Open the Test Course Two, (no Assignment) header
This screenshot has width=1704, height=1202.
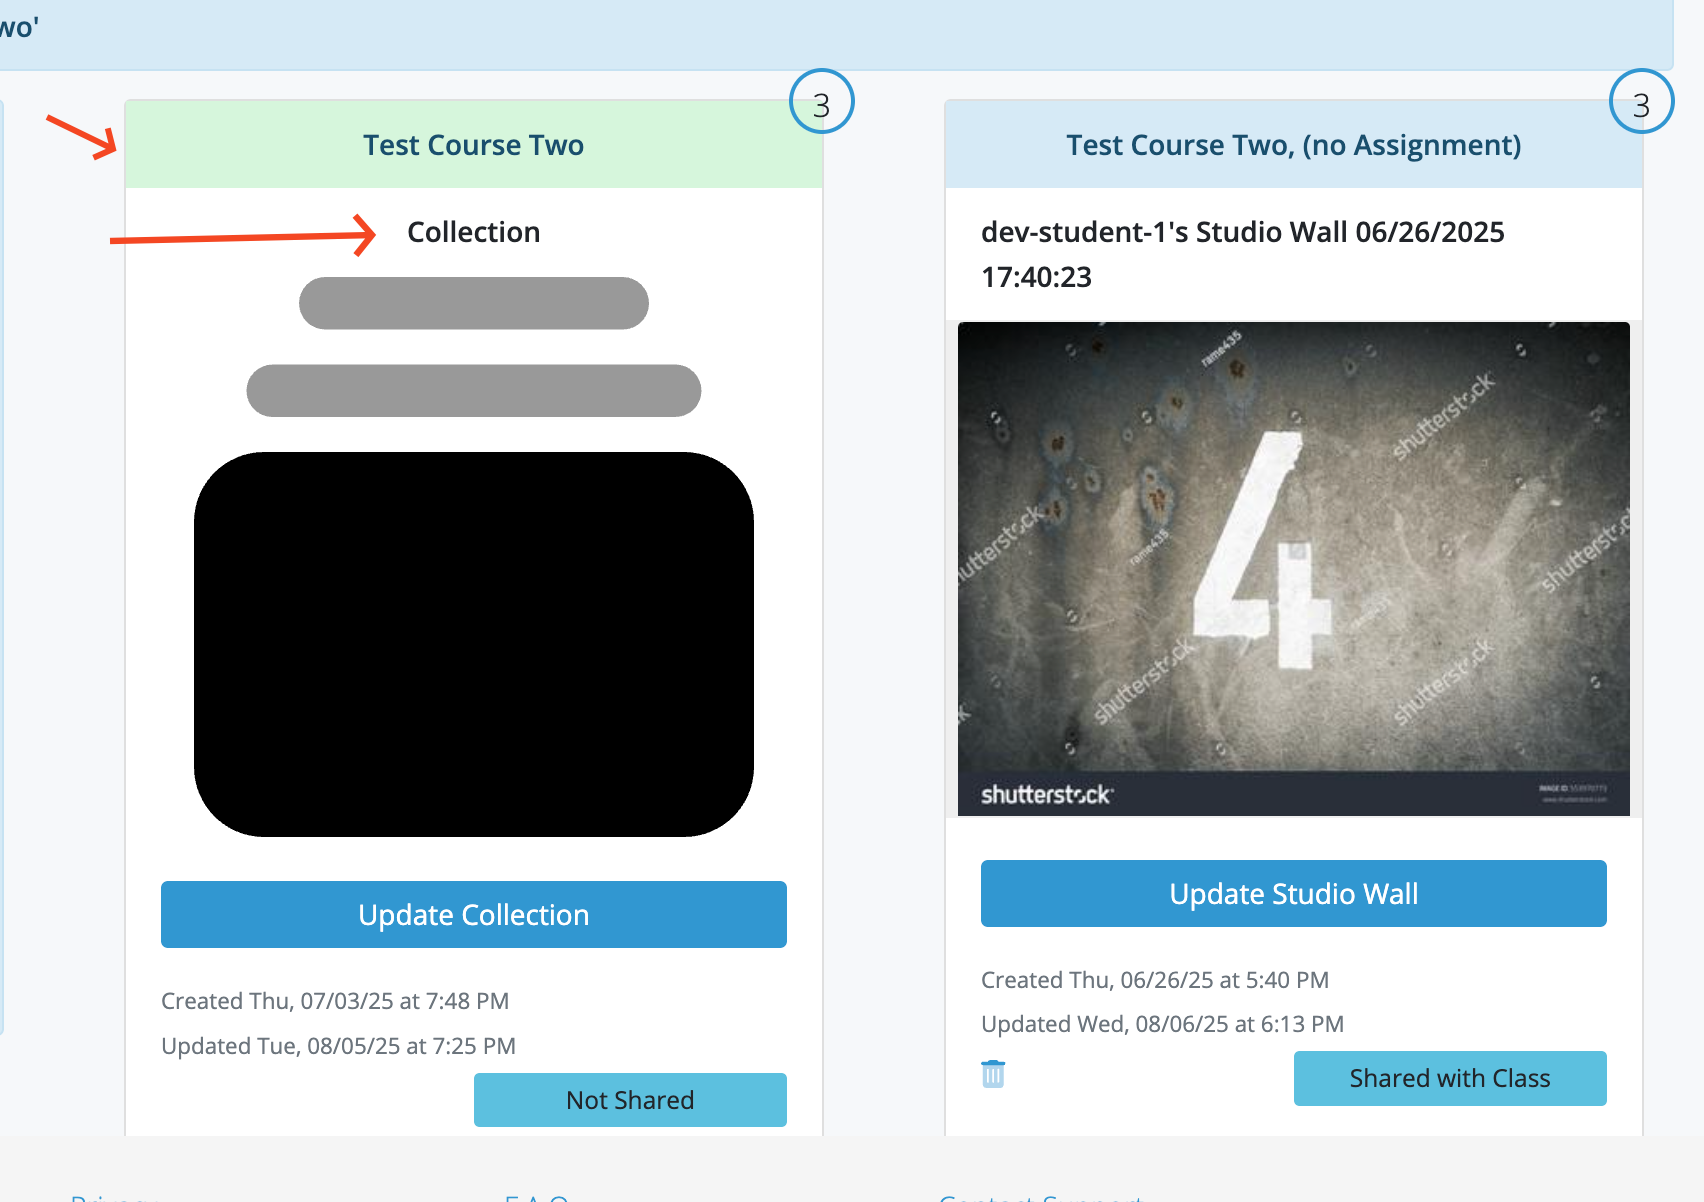tap(1293, 145)
